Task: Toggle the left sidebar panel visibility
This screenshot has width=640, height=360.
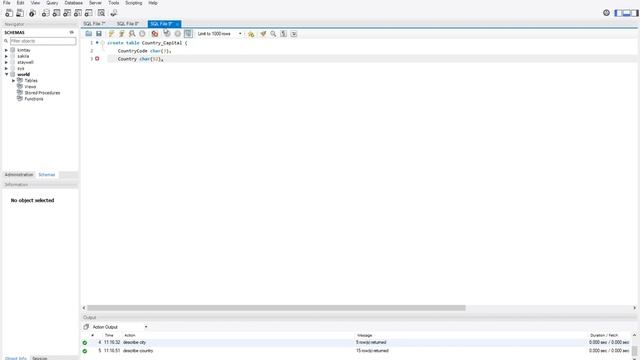Action: (x=619, y=13)
